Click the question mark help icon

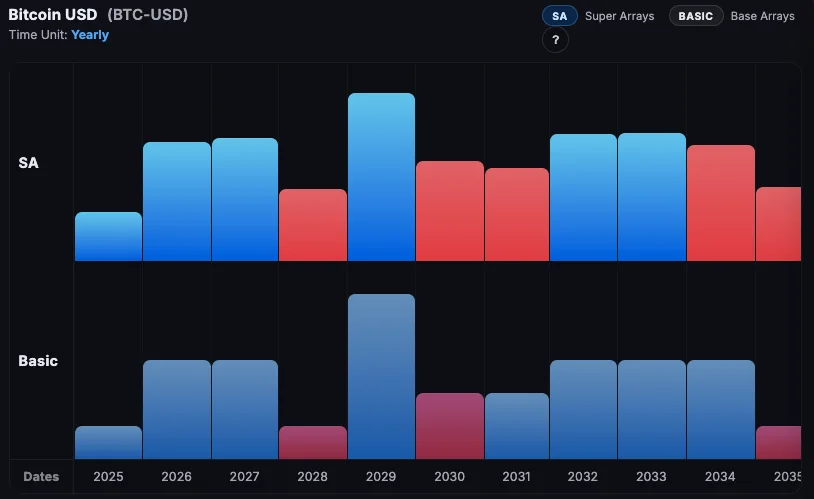point(556,40)
